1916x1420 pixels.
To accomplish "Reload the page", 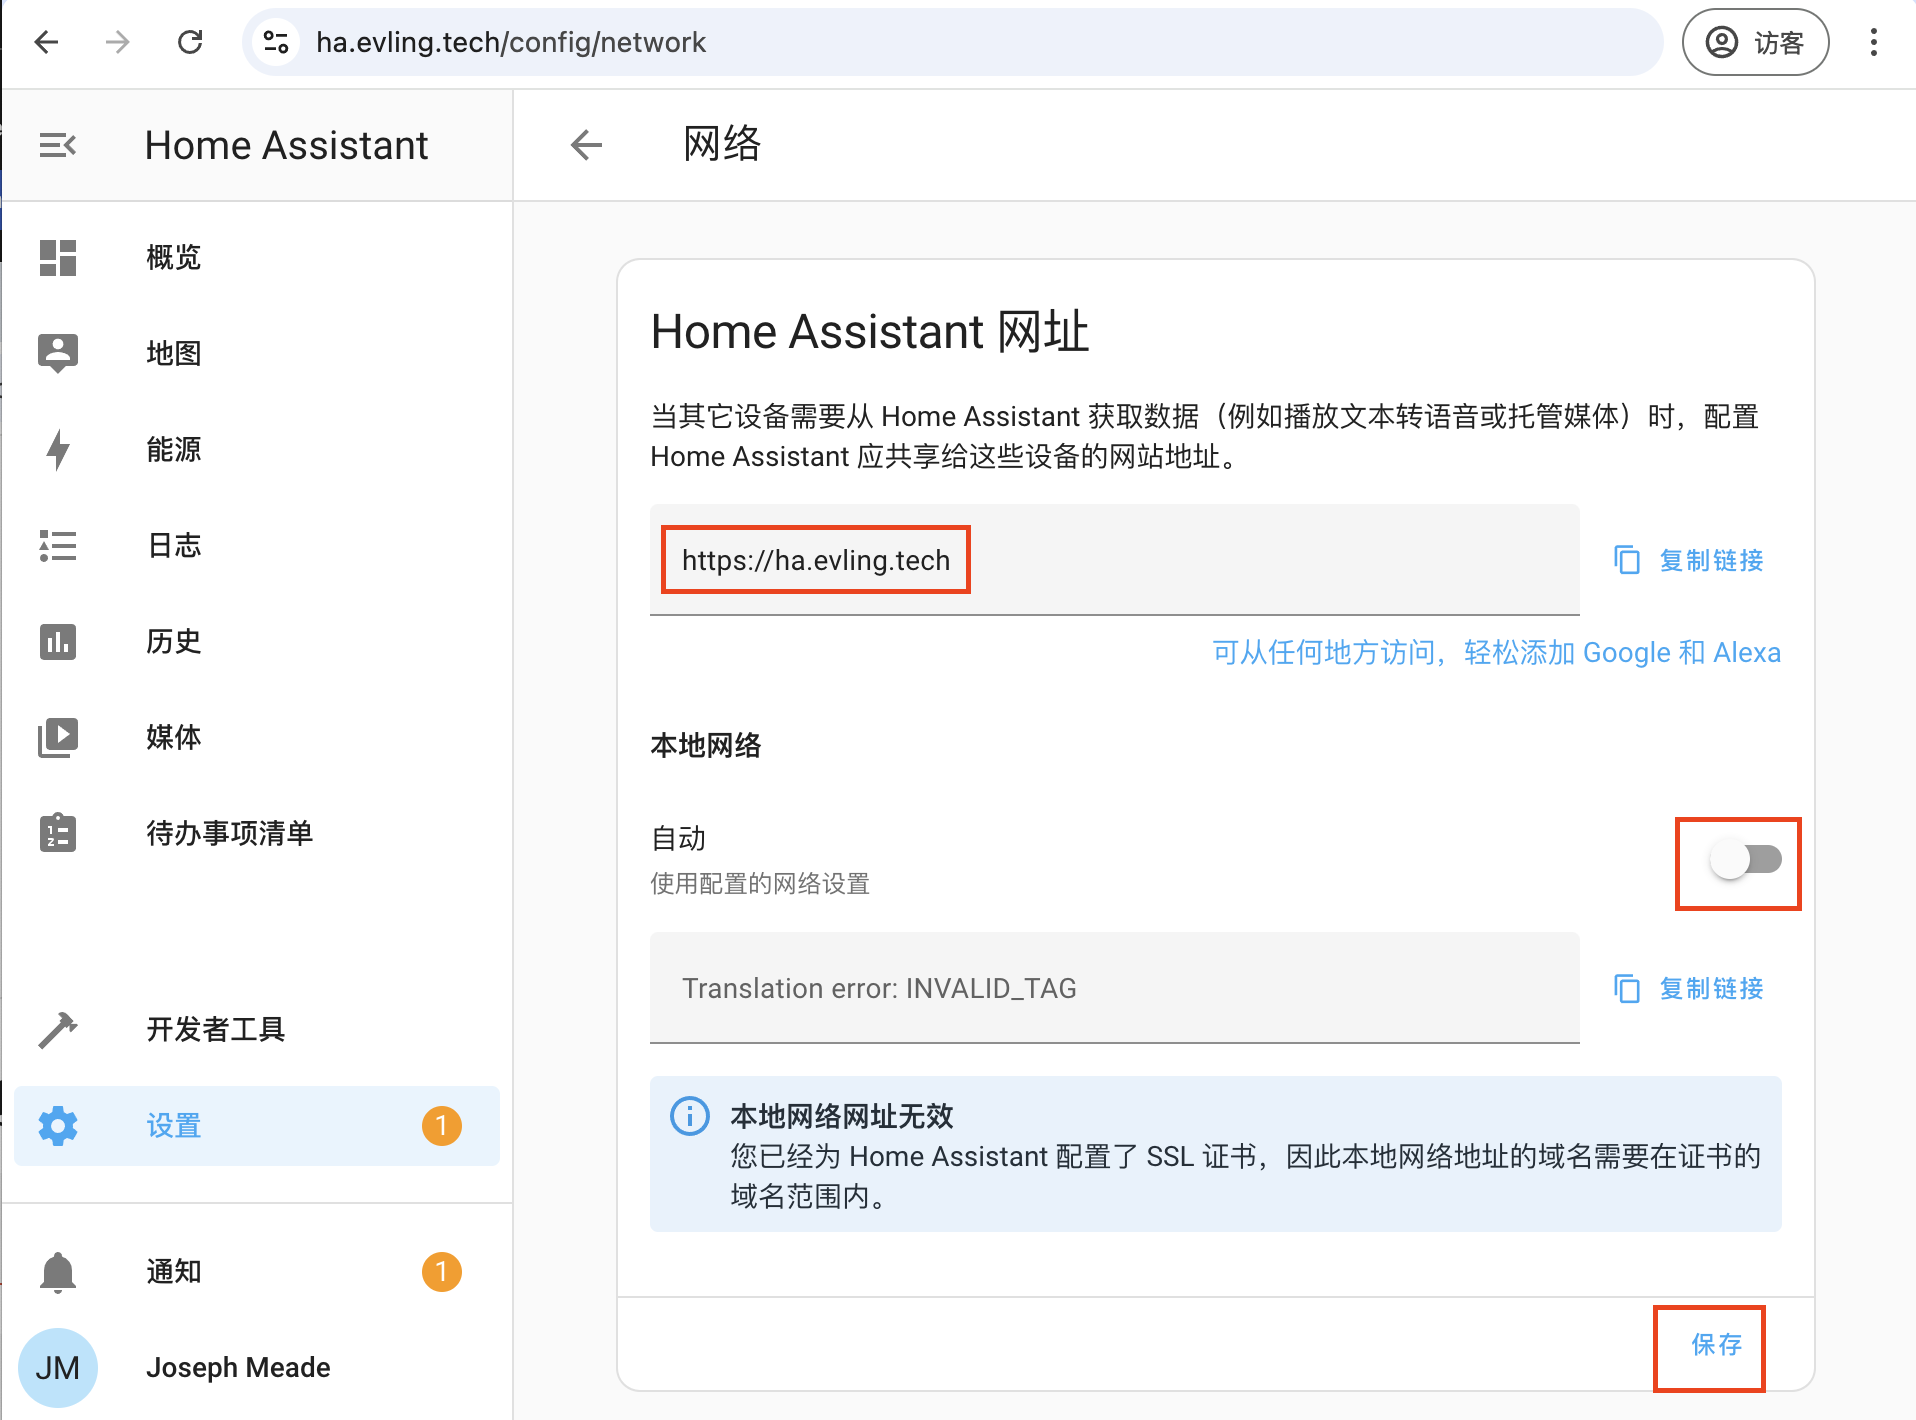I will (190, 42).
